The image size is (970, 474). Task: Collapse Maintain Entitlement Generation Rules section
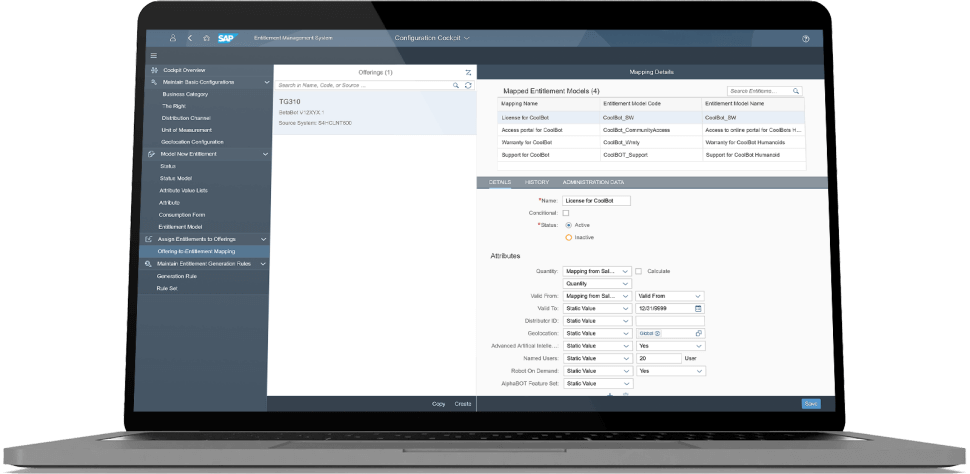263,264
